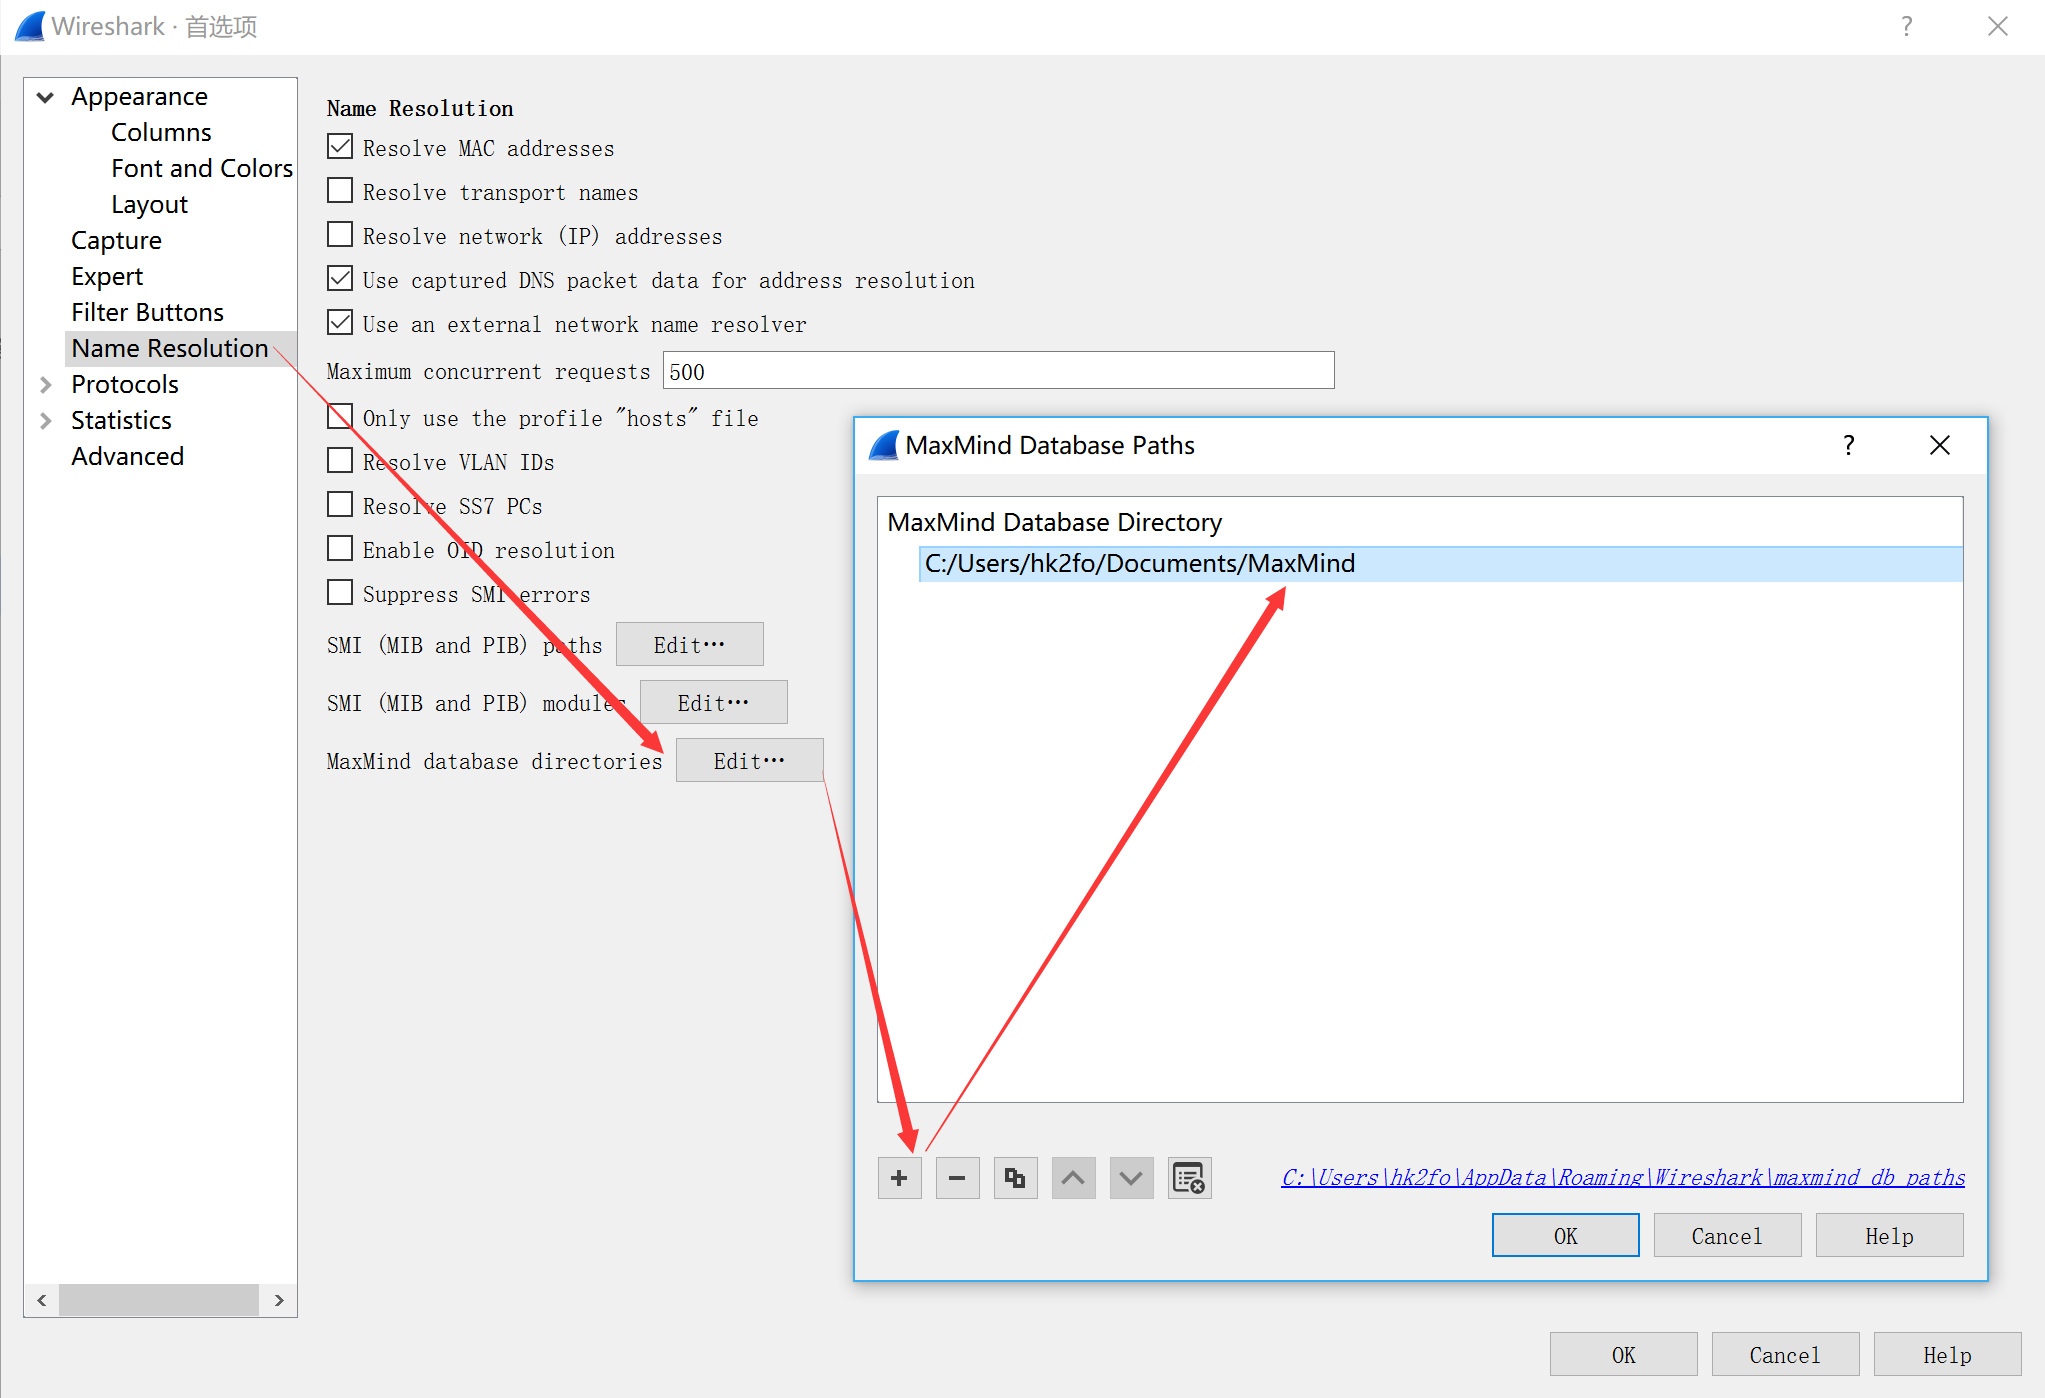The width and height of the screenshot is (2045, 1398).
Task: Toggle Resolve MAC addresses checkbox
Action: [340, 147]
